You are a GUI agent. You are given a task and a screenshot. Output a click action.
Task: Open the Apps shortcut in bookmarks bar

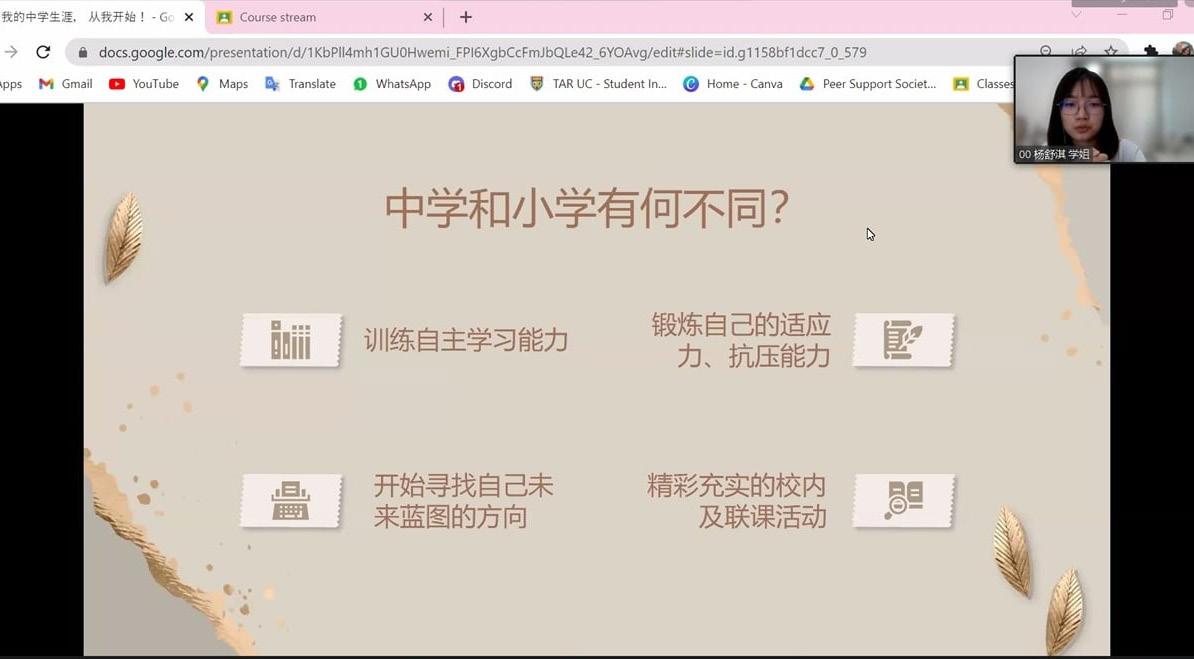(11, 84)
